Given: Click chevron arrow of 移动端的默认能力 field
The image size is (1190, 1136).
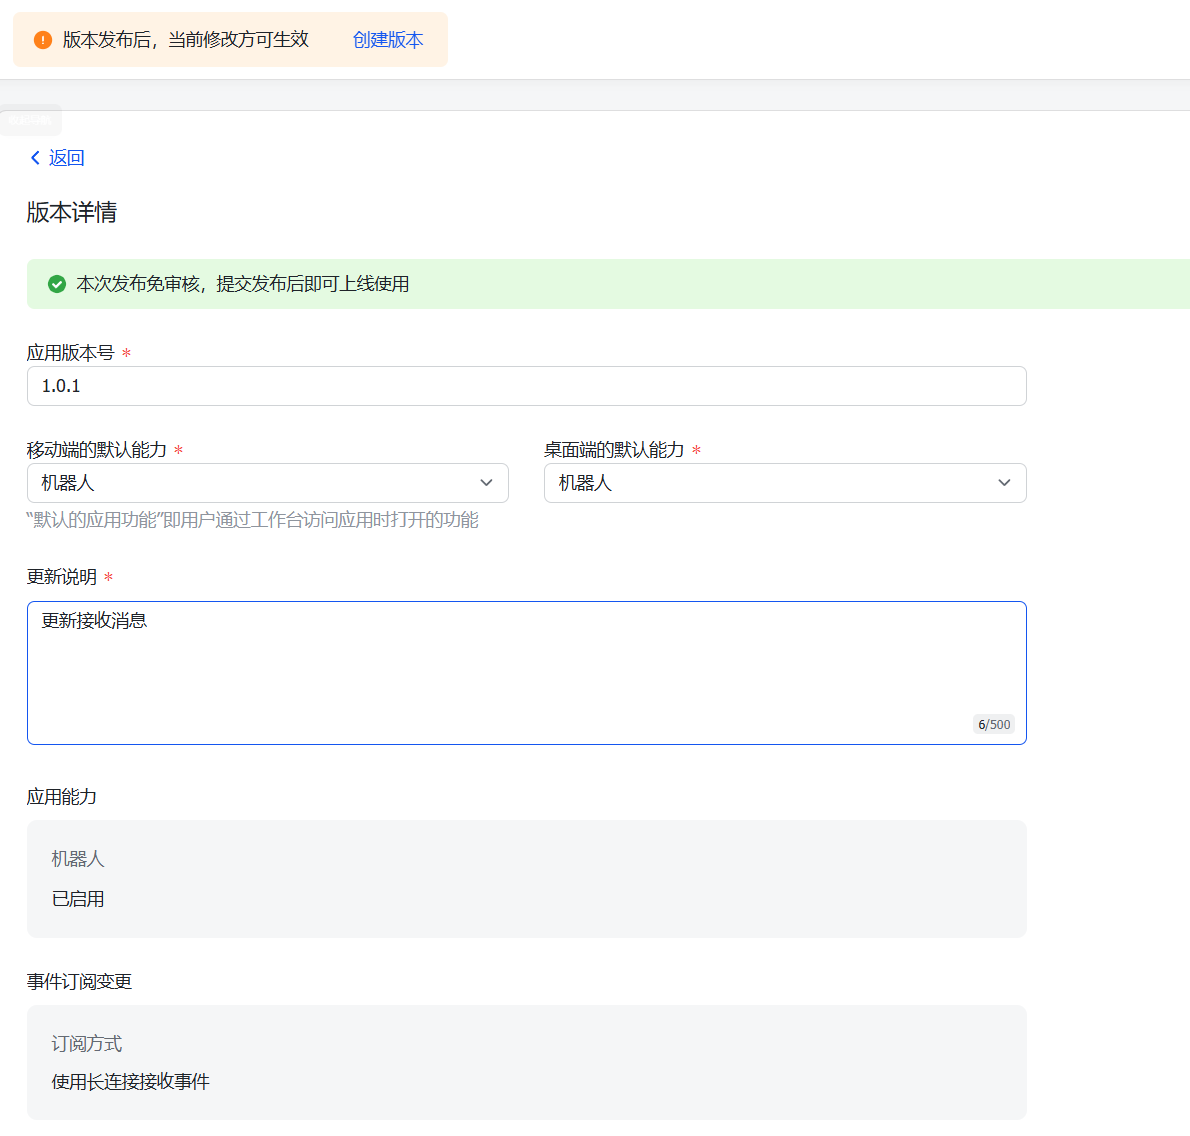Looking at the screenshot, I should coord(486,483).
